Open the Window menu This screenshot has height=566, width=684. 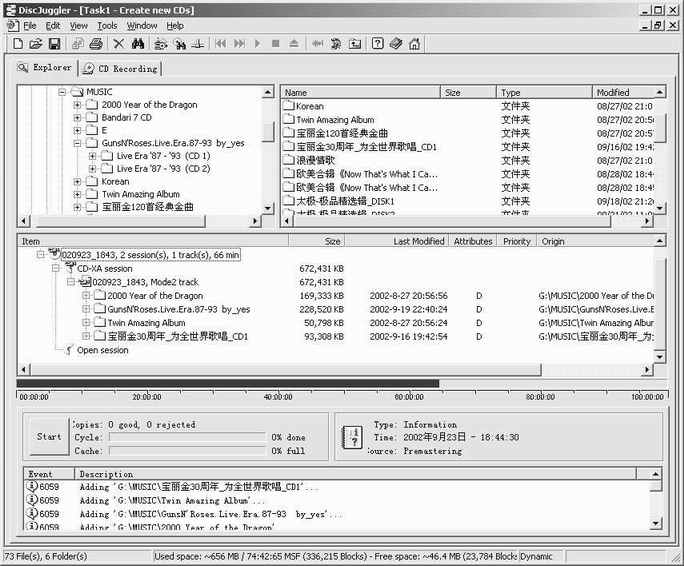142,26
